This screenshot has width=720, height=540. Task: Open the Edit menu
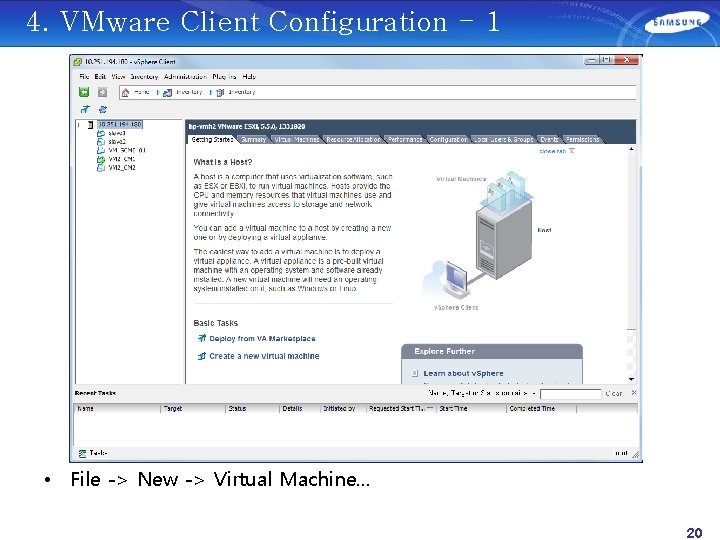pos(100,77)
